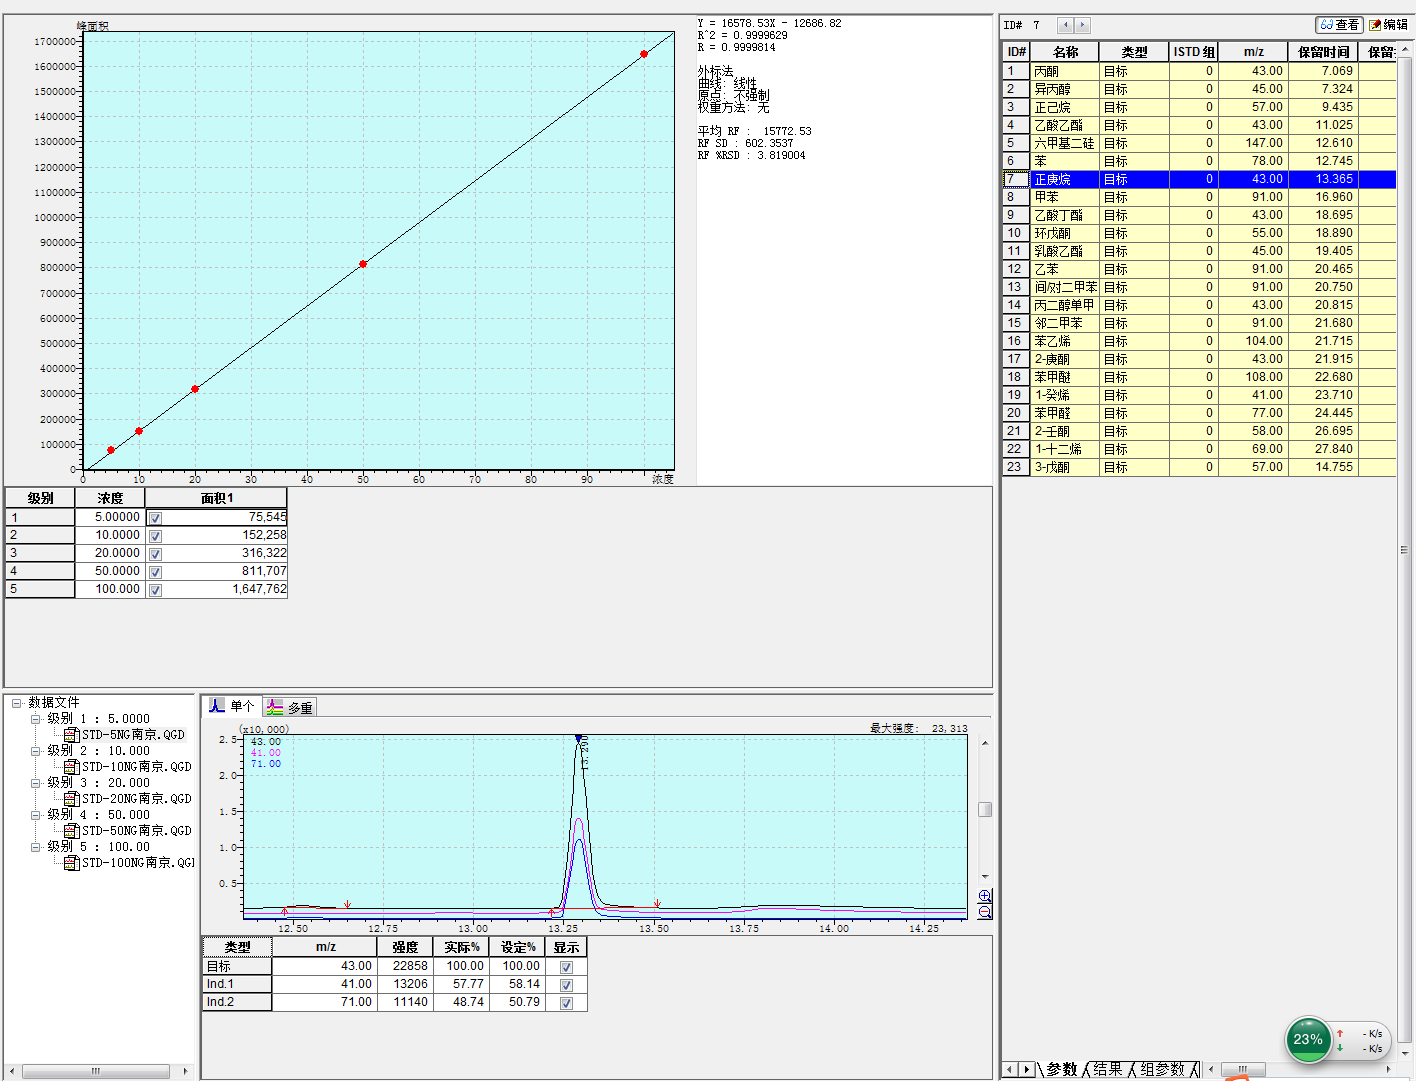Screen dimensions: 1416x1081
Task: Select compound row 正己烷
Action: pos(1199,107)
